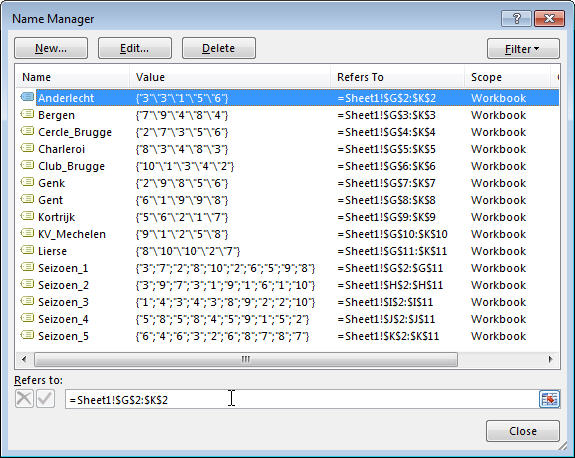
Task: Click the name icon beside Seizoen_2
Action: [x=28, y=284]
